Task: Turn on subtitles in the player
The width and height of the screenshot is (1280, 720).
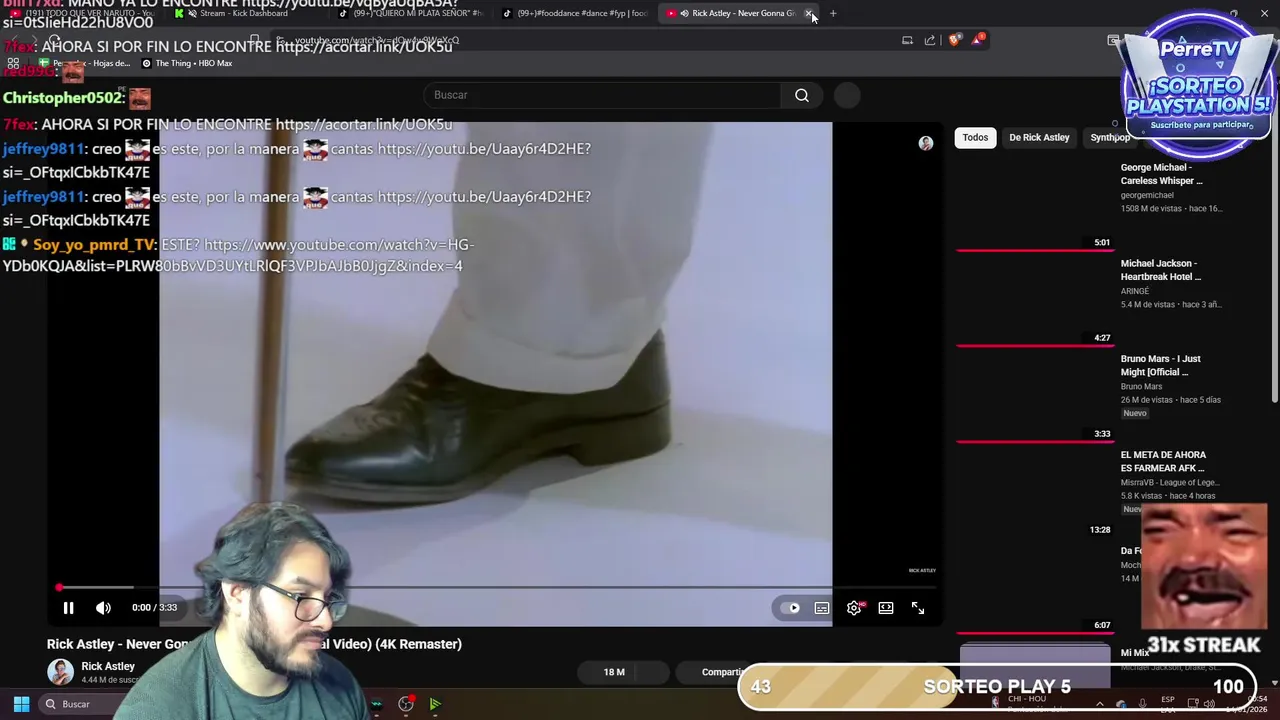Action: [x=822, y=608]
